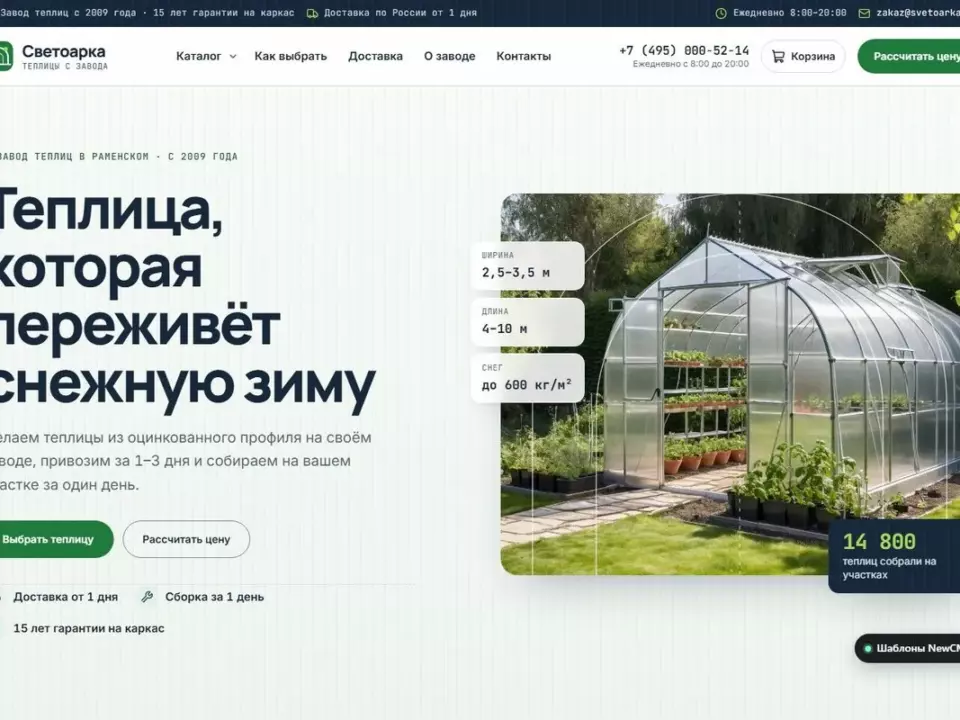Expand the Каталог dropdown chevron
The height and width of the screenshot is (720, 960).
point(233,56)
